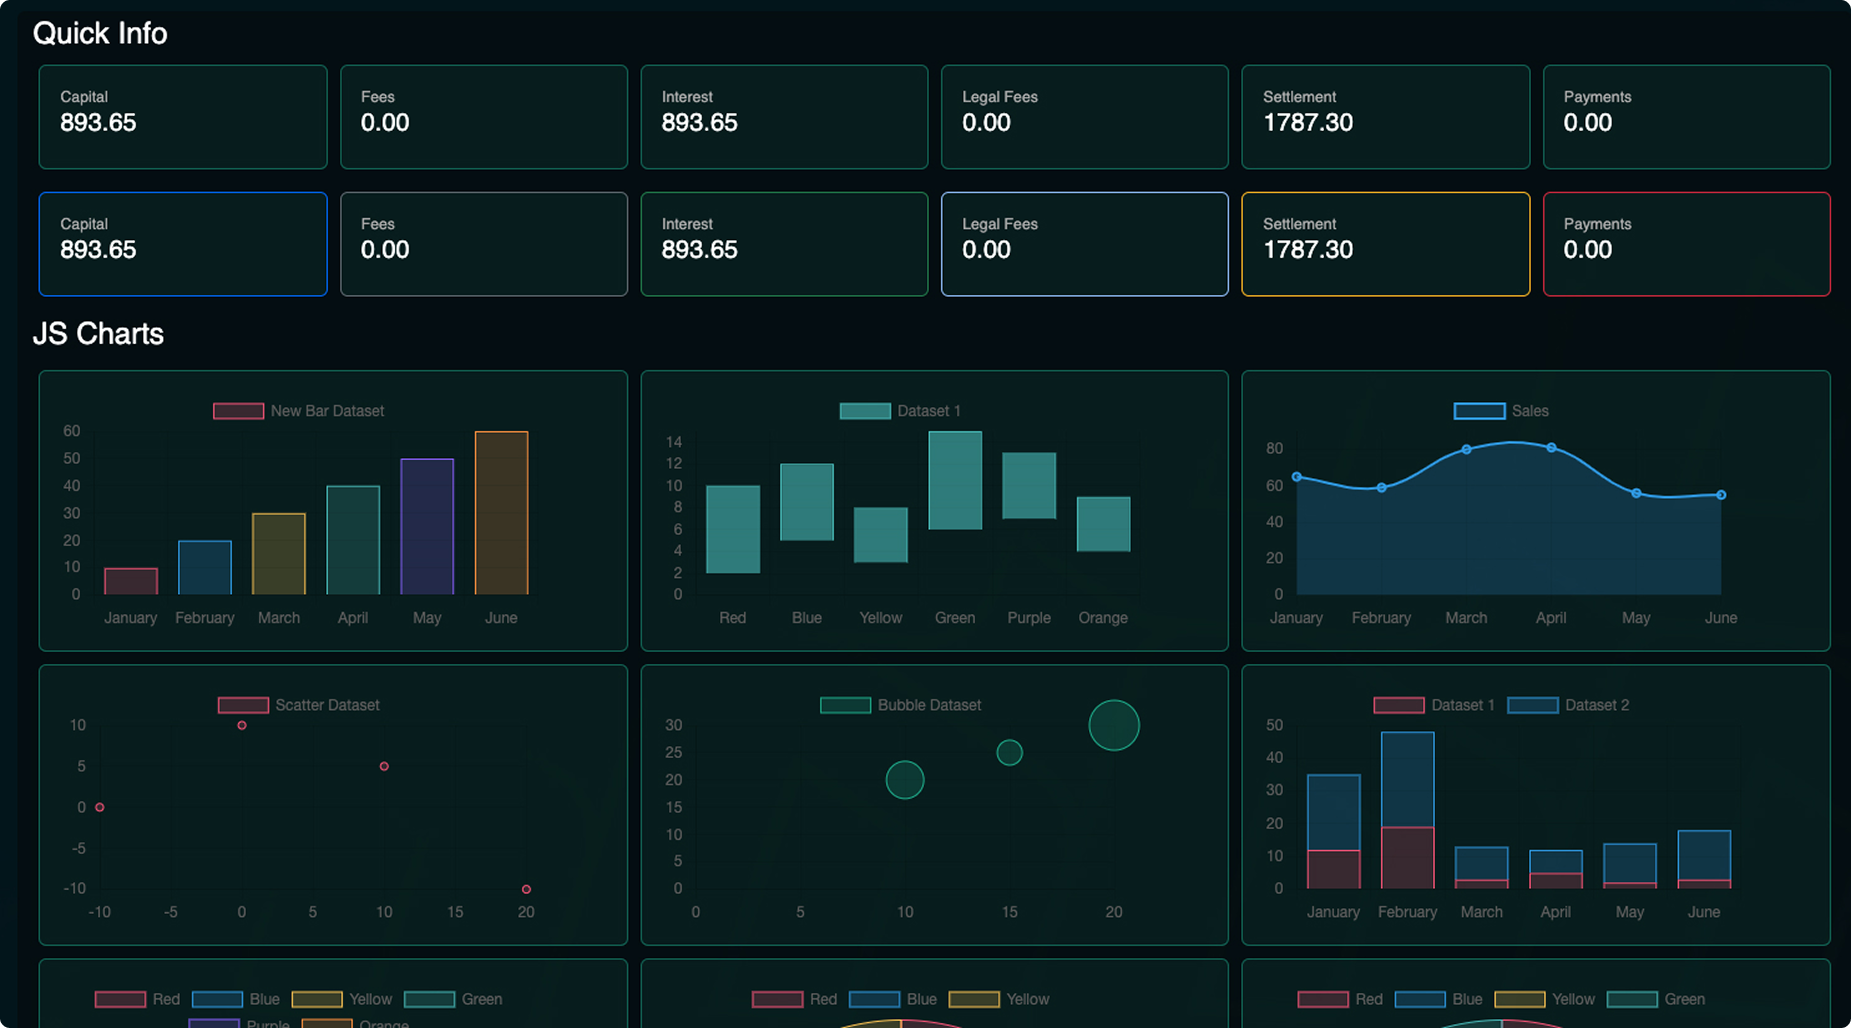Select the June bar in New Bar Dataset chart

501,513
